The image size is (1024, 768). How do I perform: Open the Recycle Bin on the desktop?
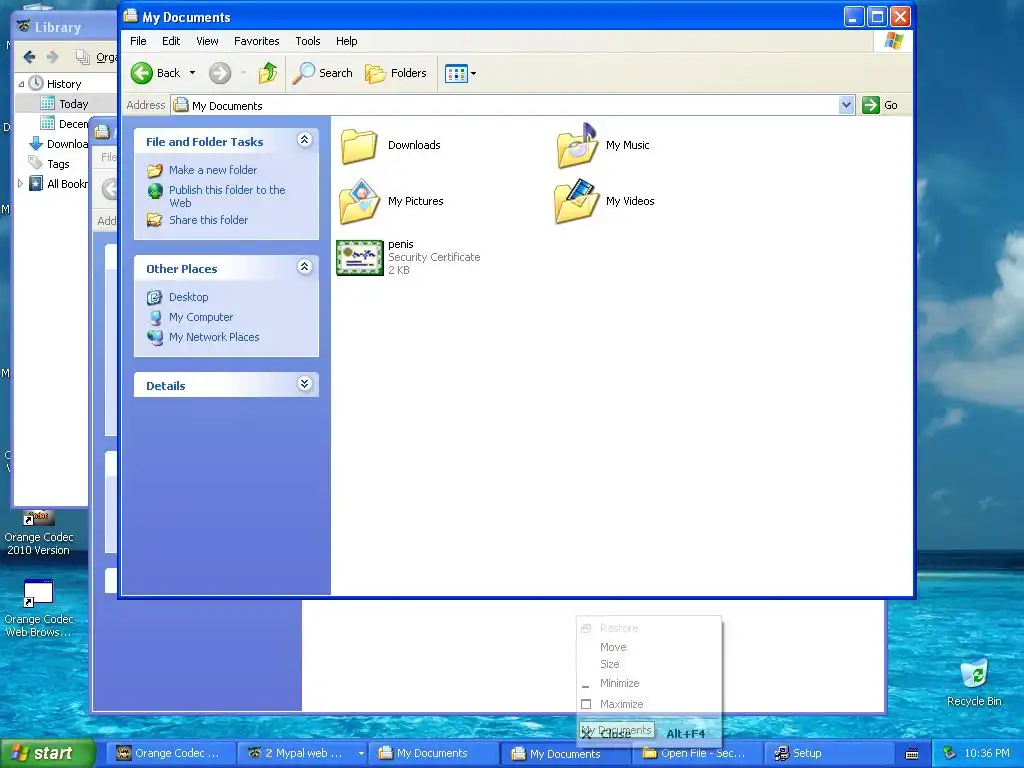974,682
